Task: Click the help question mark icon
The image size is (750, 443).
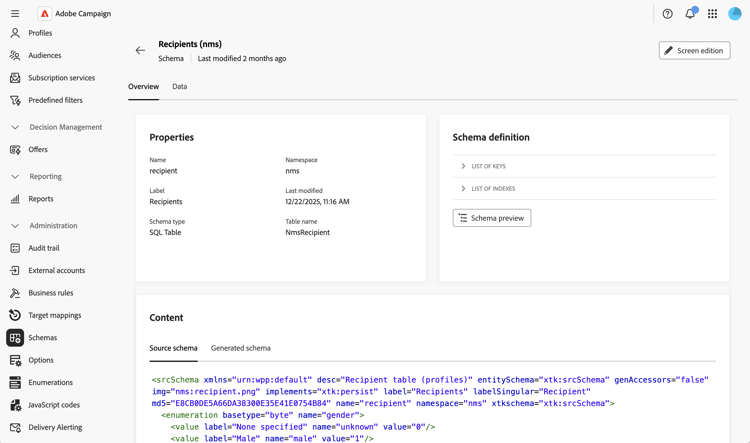Action: 667,14
